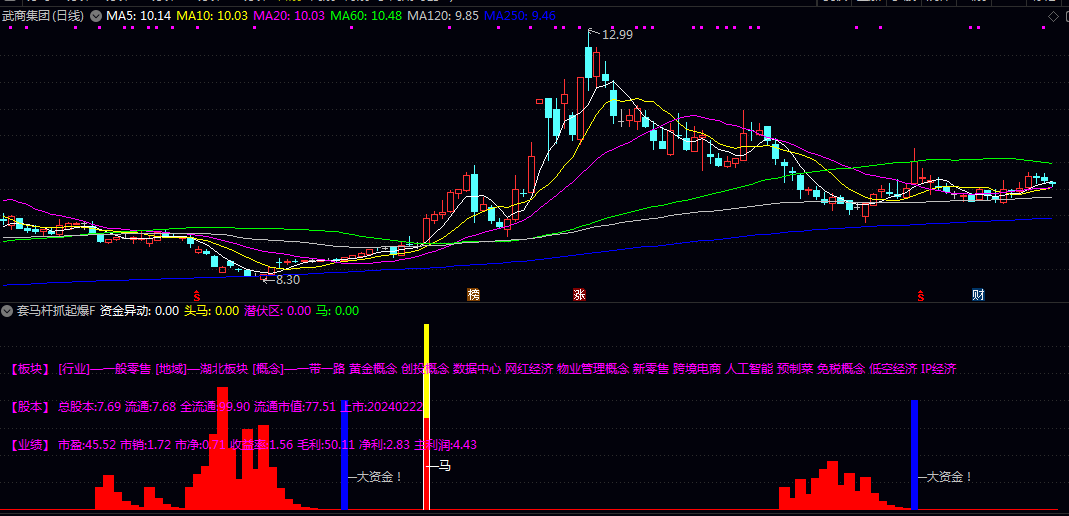1069x516 pixels.
Task: Click the MA250: 9.46 indicator label
Action: [x=520, y=16]
